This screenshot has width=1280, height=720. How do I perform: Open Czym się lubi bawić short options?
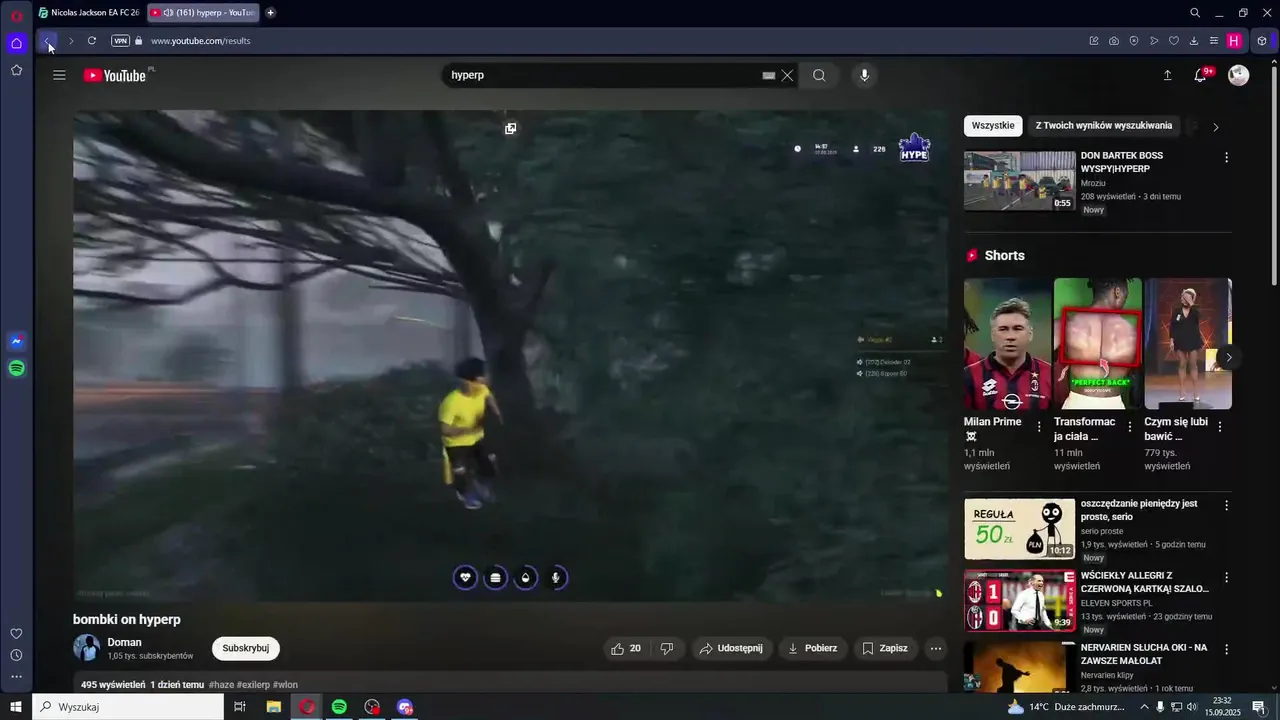coord(1221,427)
